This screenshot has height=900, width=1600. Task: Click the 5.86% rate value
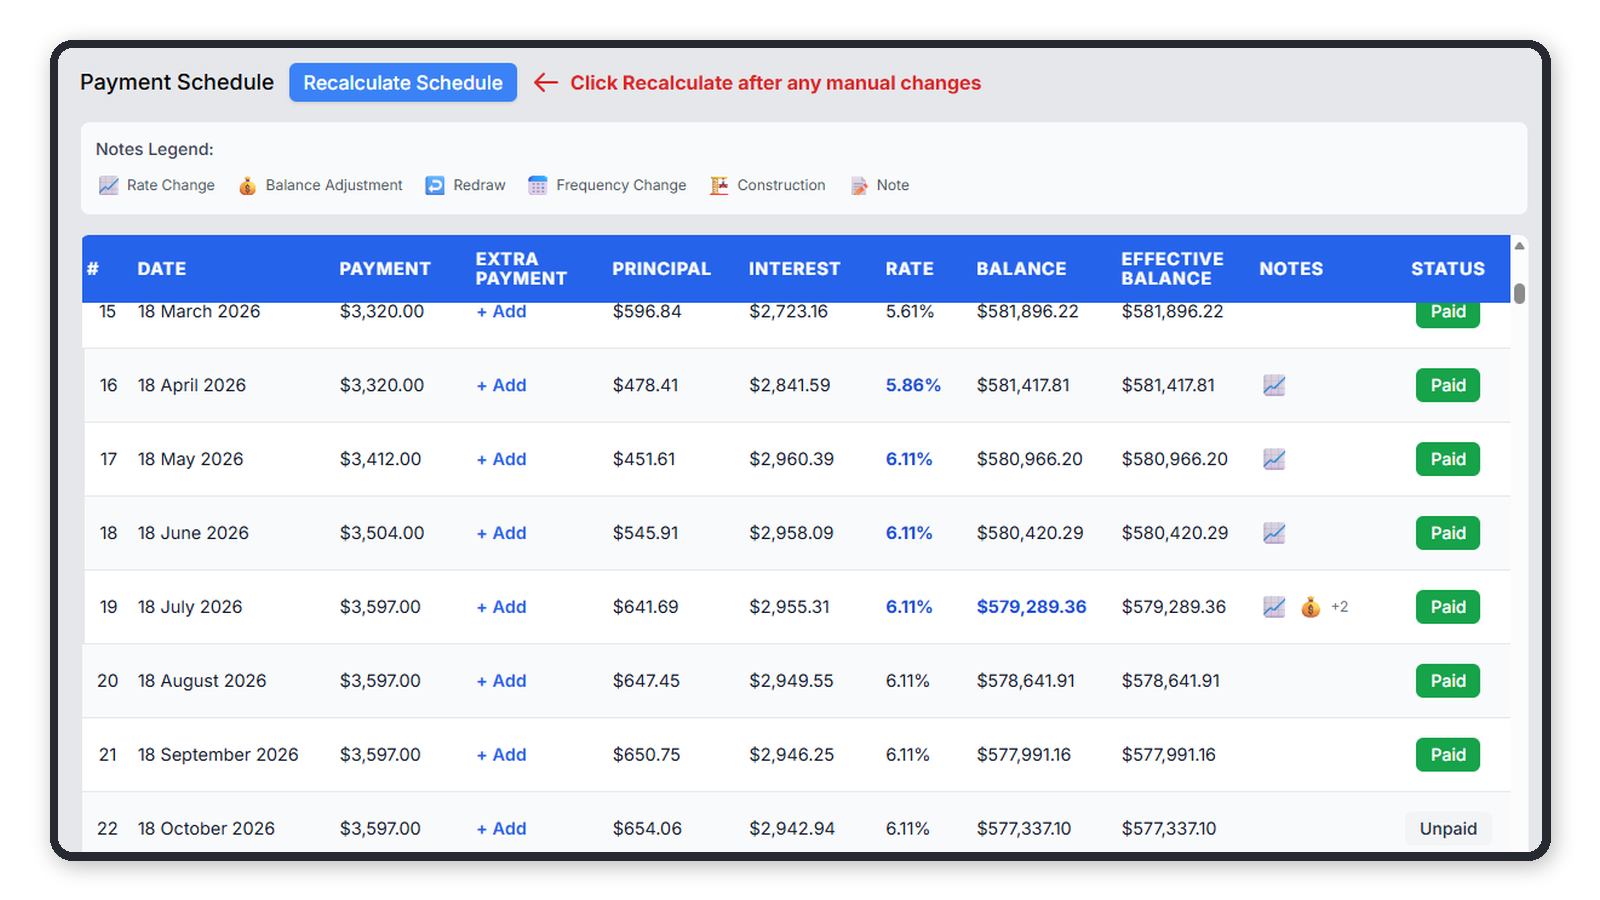913,385
